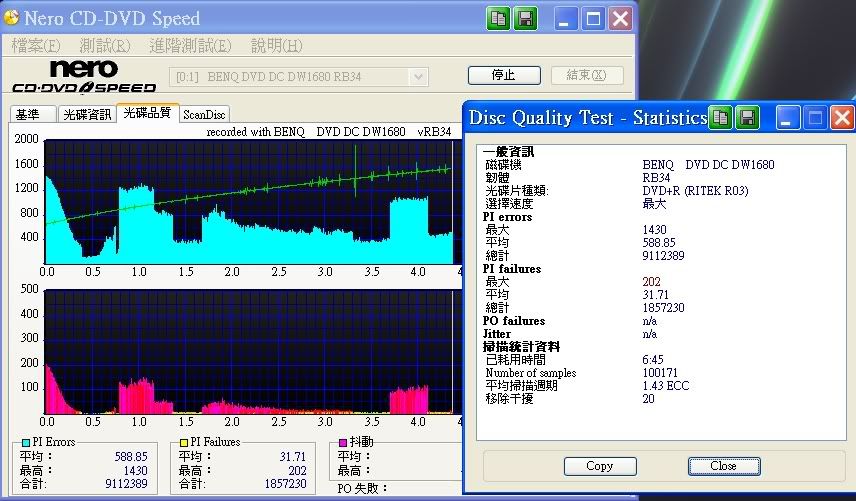Click the PO 失敗 label
856x501 pixels.
(x=362, y=488)
